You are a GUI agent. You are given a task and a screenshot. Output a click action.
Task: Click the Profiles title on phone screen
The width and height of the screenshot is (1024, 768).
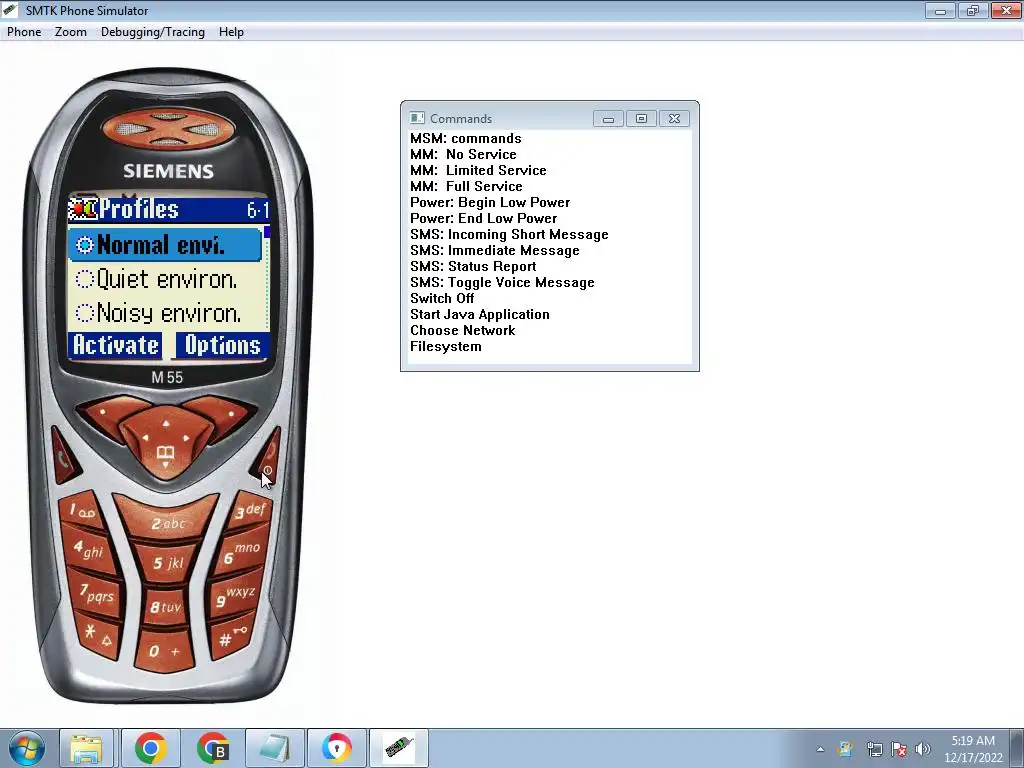click(x=138, y=209)
